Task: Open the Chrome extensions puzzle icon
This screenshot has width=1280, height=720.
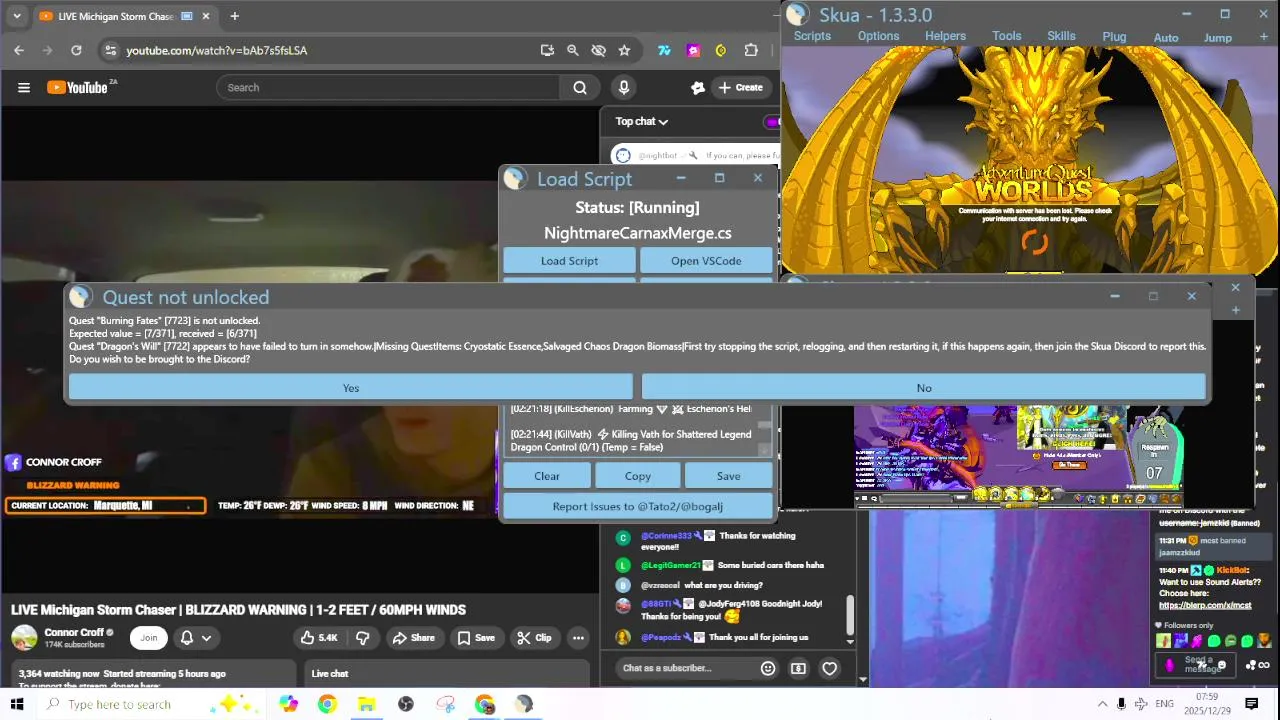Action: click(751, 50)
